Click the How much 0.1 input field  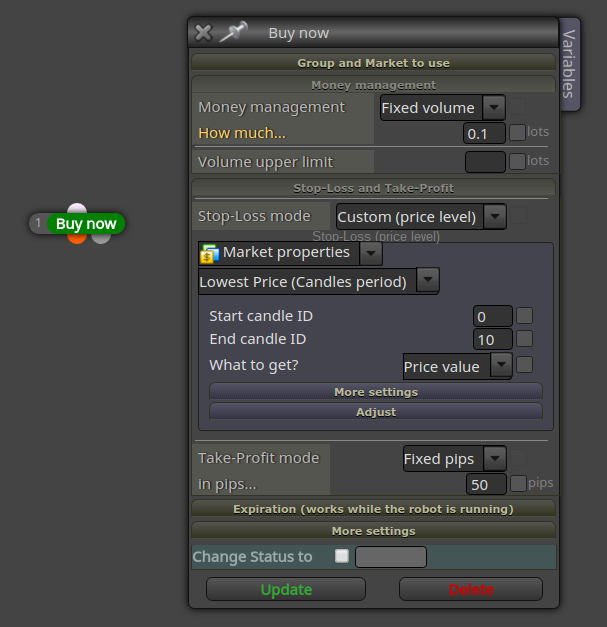[484, 133]
